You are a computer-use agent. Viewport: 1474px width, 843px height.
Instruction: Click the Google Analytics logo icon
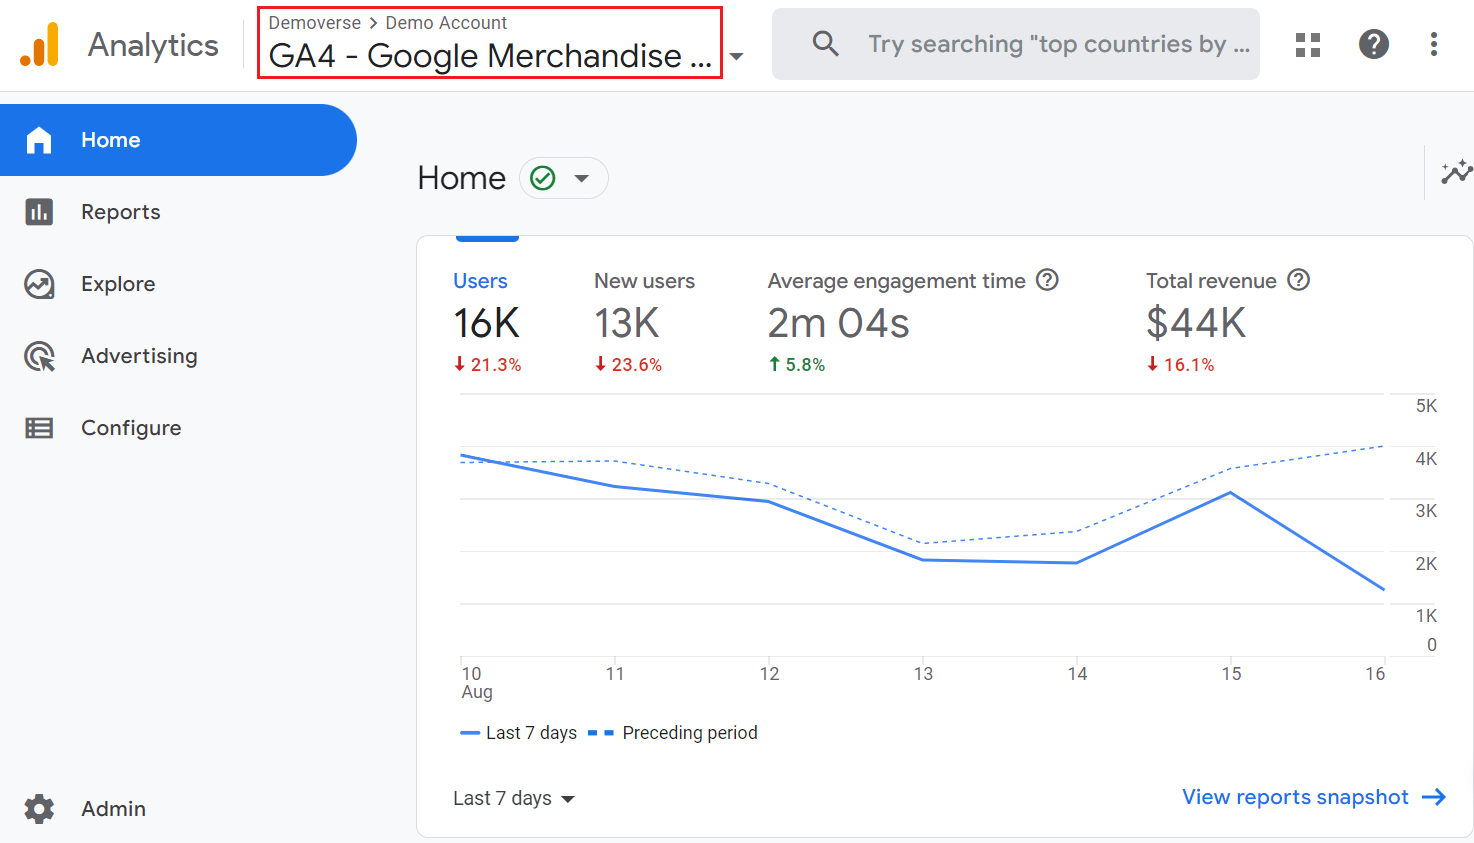40,45
